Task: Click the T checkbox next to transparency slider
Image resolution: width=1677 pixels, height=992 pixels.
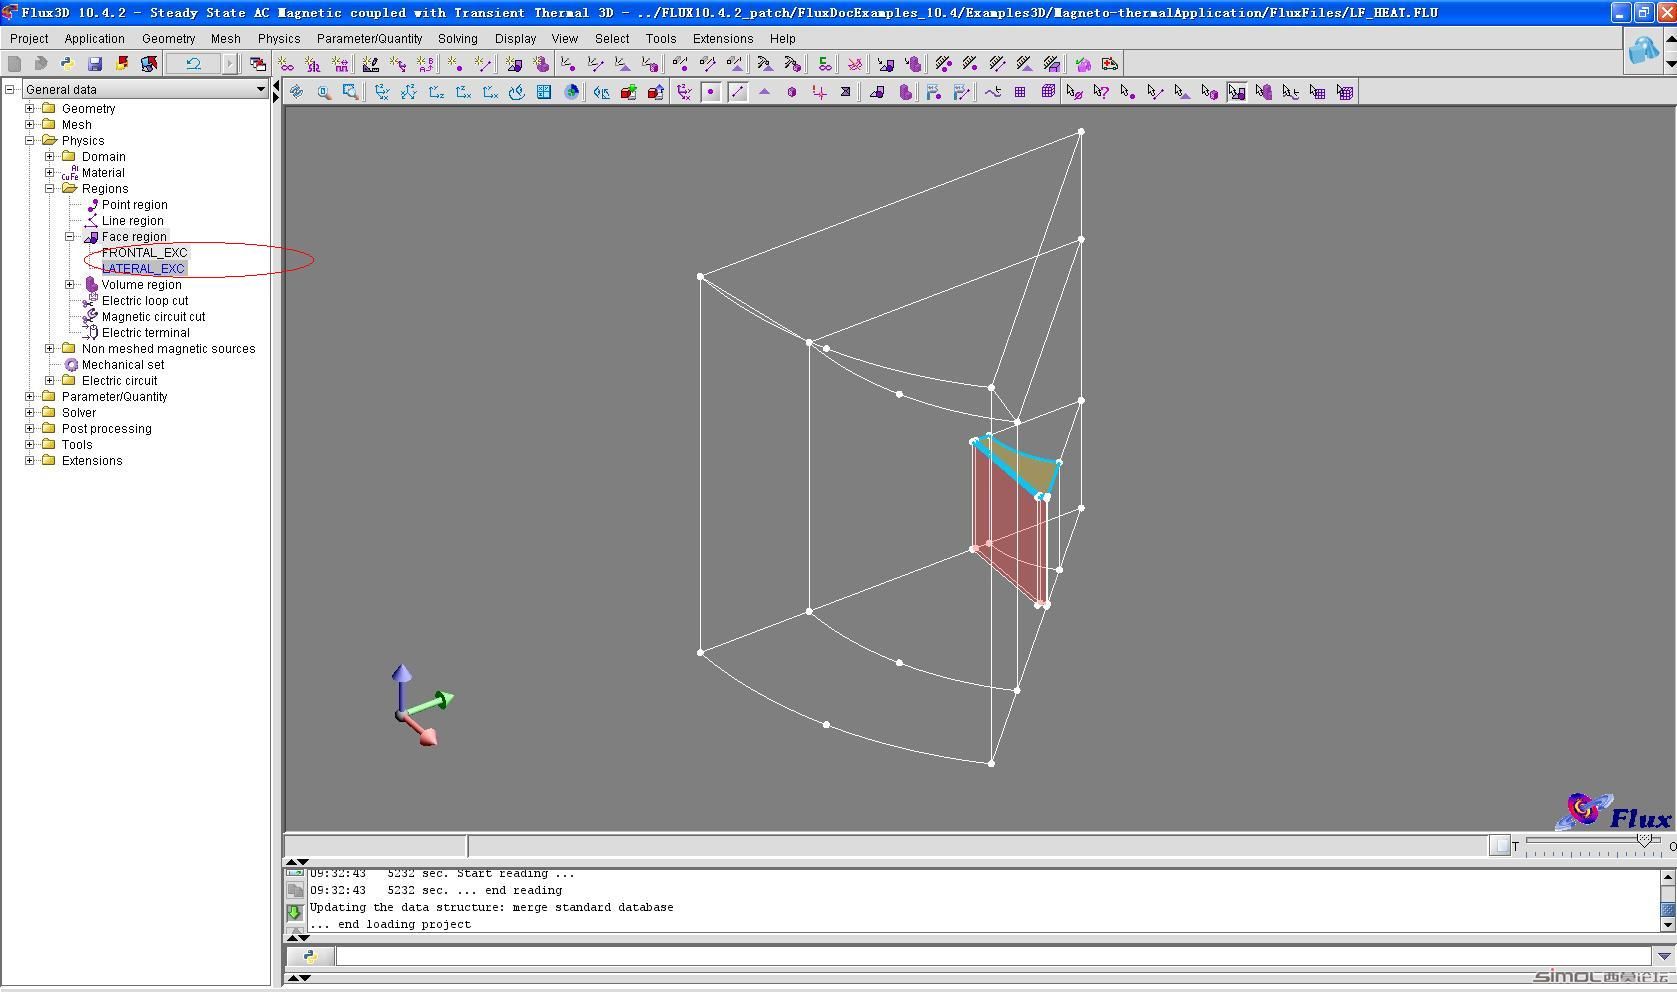Action: 1500,845
